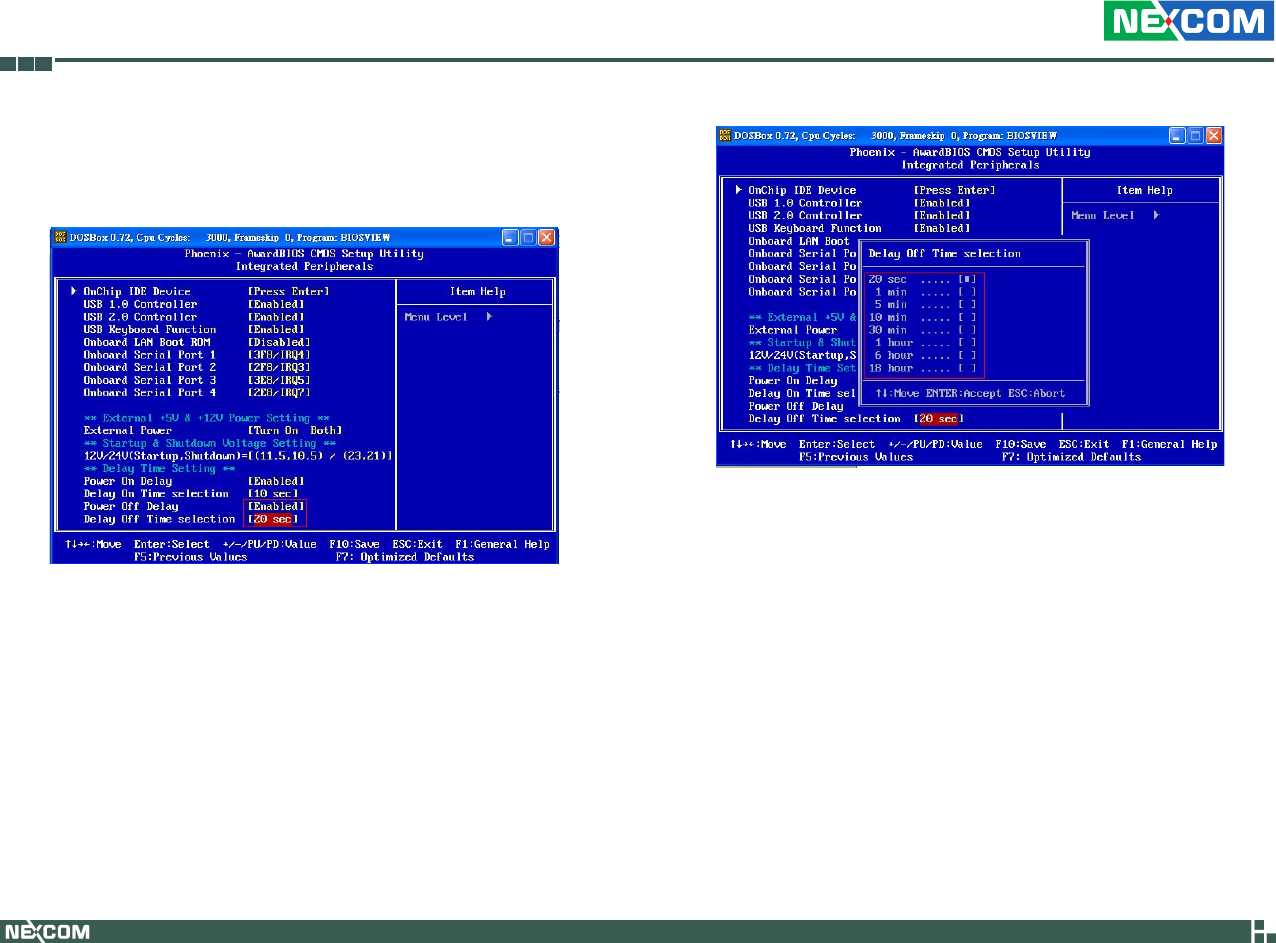
Task: Click the External +5V & +12V Power Setting heading
Action: (207, 418)
